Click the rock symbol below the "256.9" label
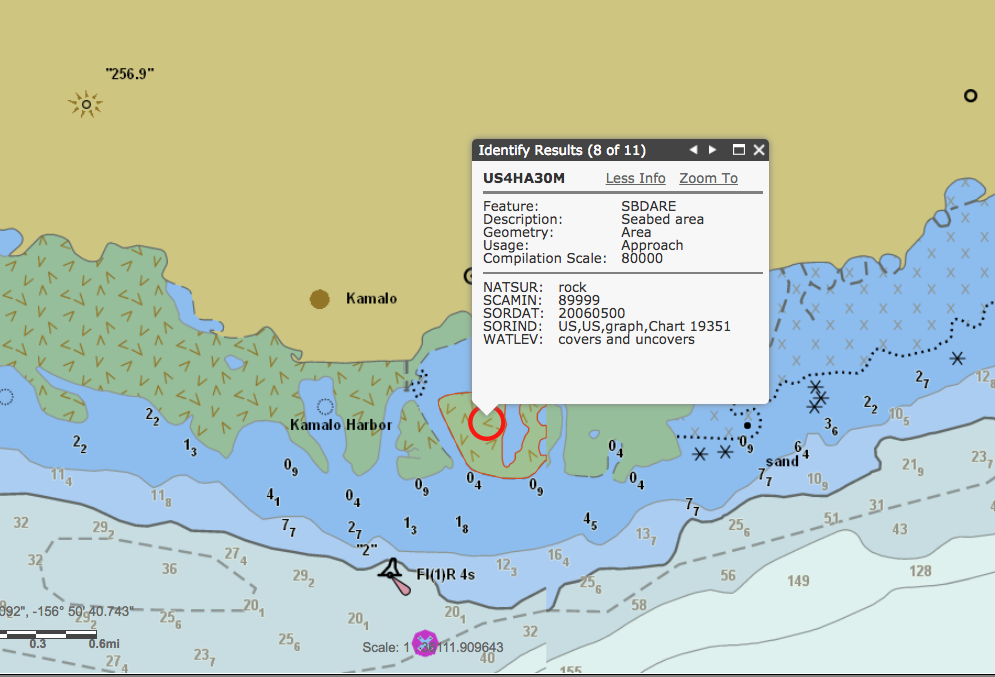995x677 pixels. (86, 103)
